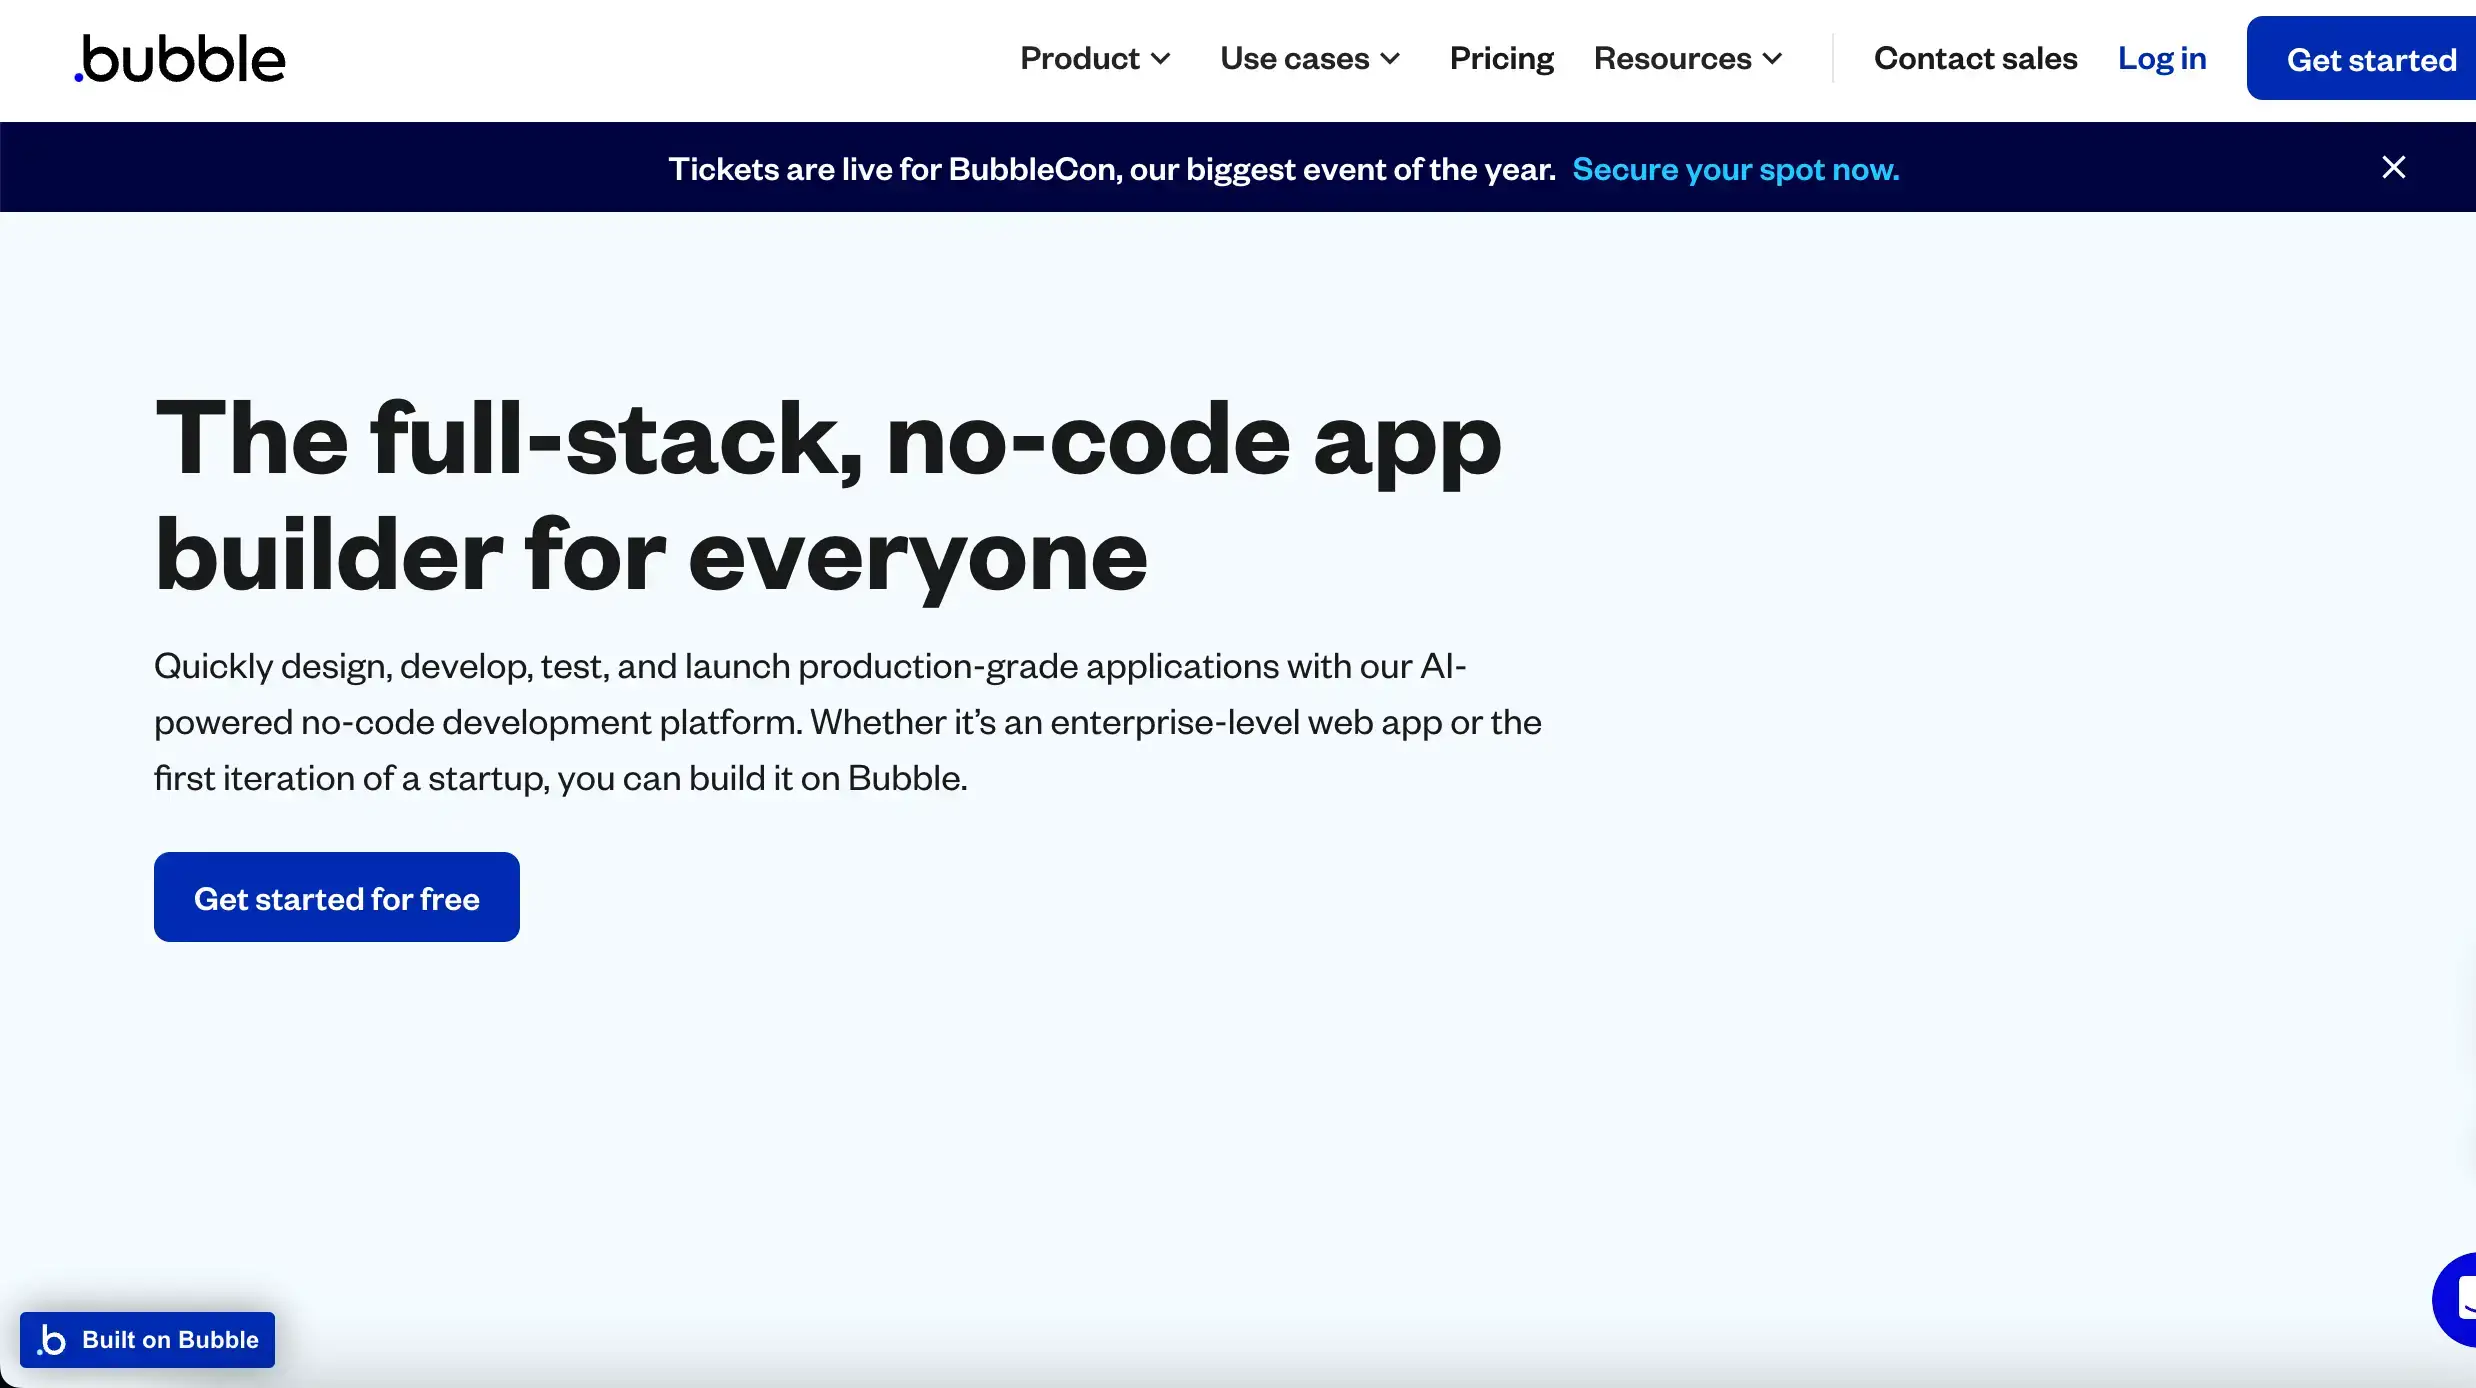Open the Resources dropdown menu
2476x1388 pixels.
(x=1688, y=59)
